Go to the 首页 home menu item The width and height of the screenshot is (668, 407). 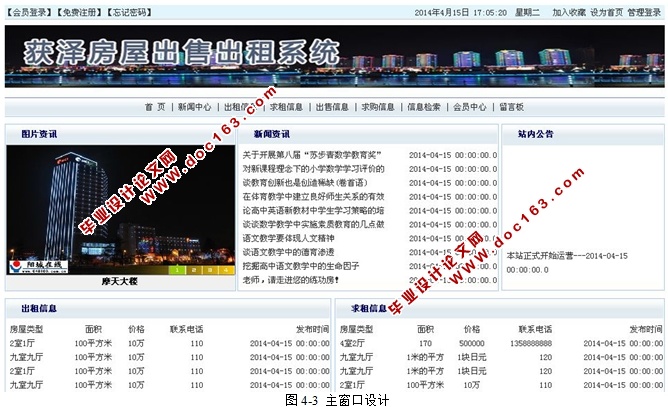coord(155,107)
